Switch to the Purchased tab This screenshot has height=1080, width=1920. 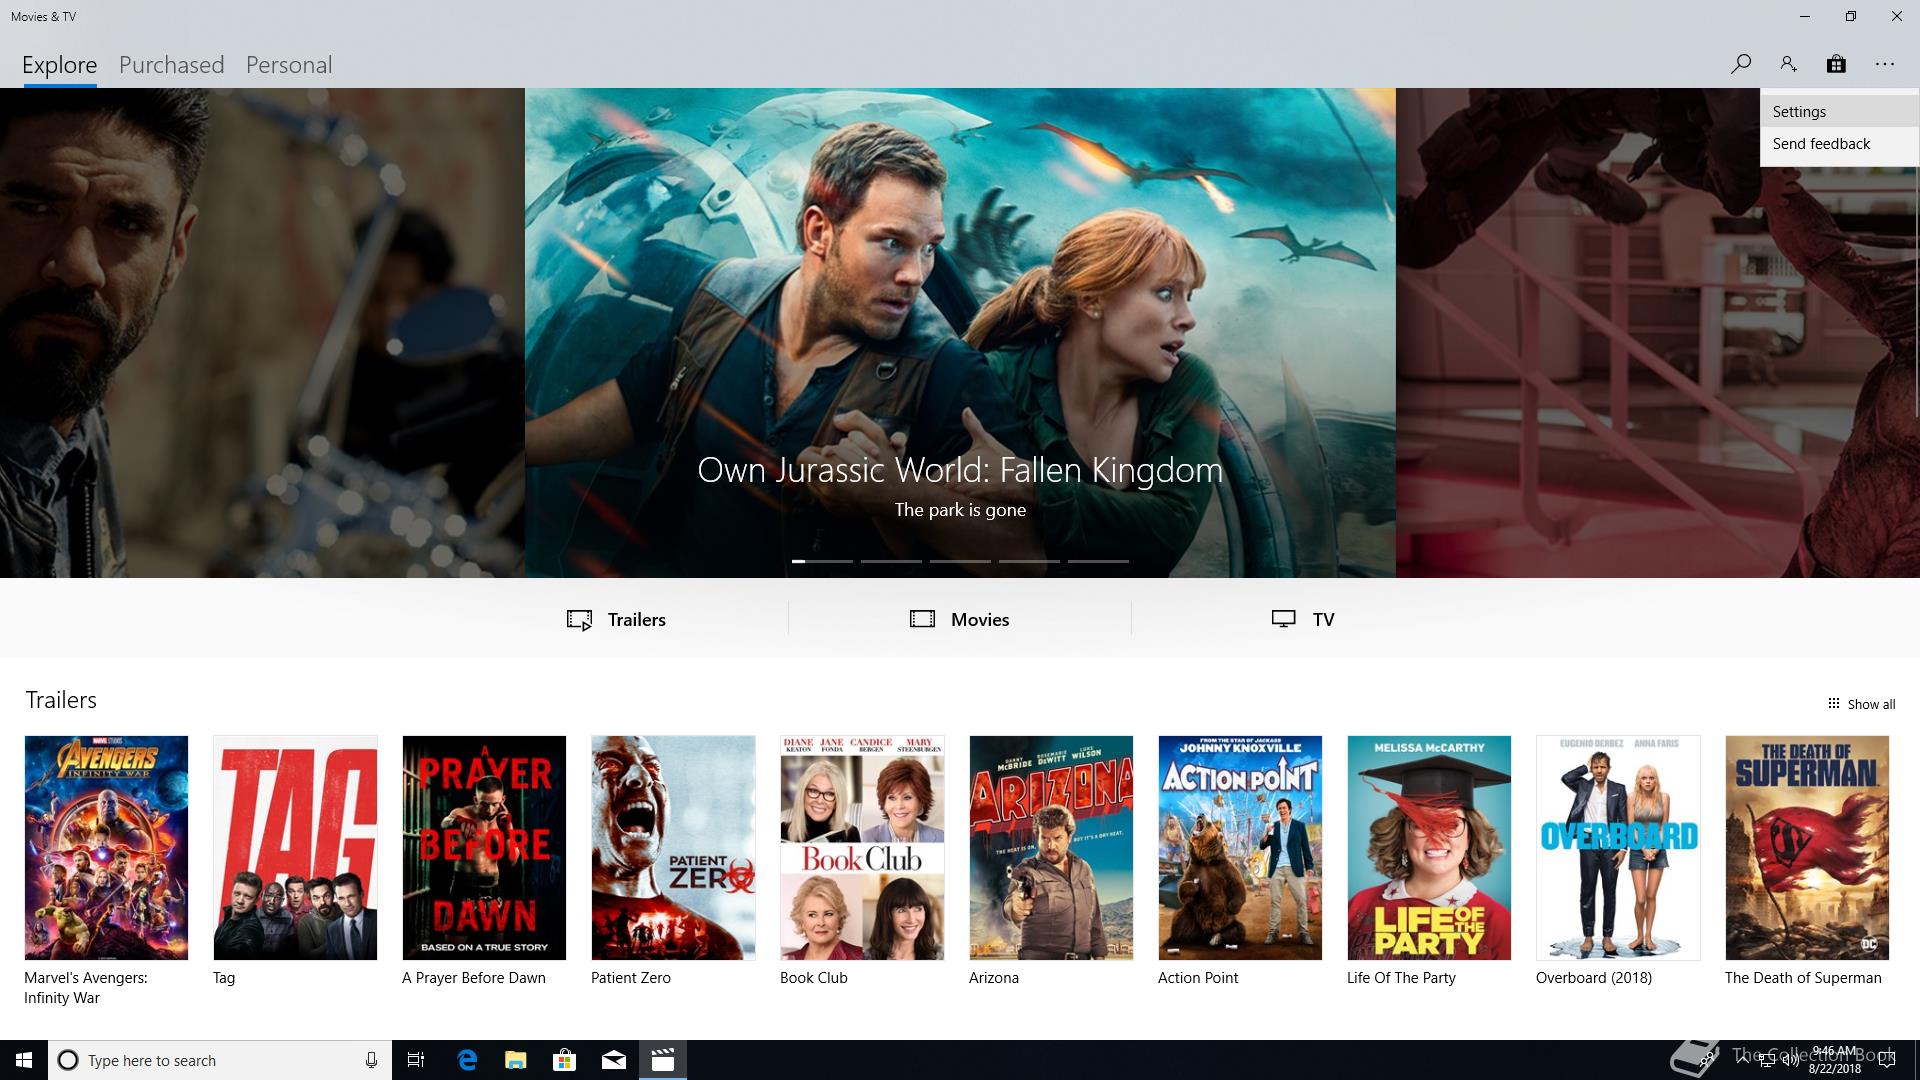(x=171, y=65)
